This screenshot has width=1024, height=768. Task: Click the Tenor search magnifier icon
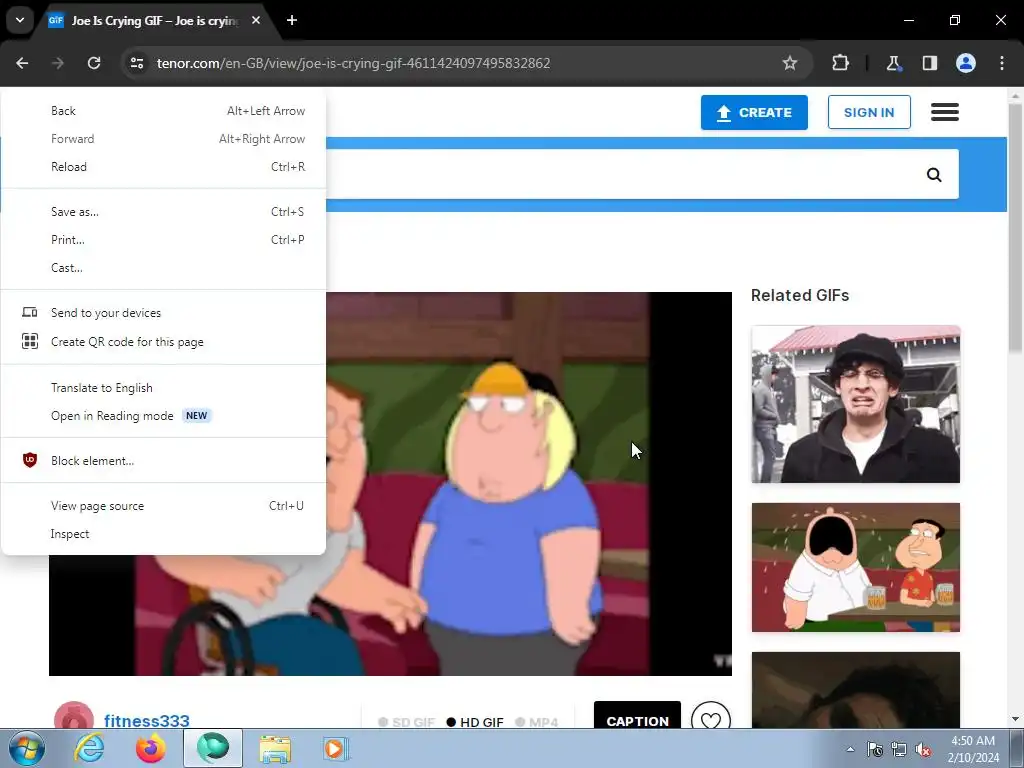click(x=934, y=174)
